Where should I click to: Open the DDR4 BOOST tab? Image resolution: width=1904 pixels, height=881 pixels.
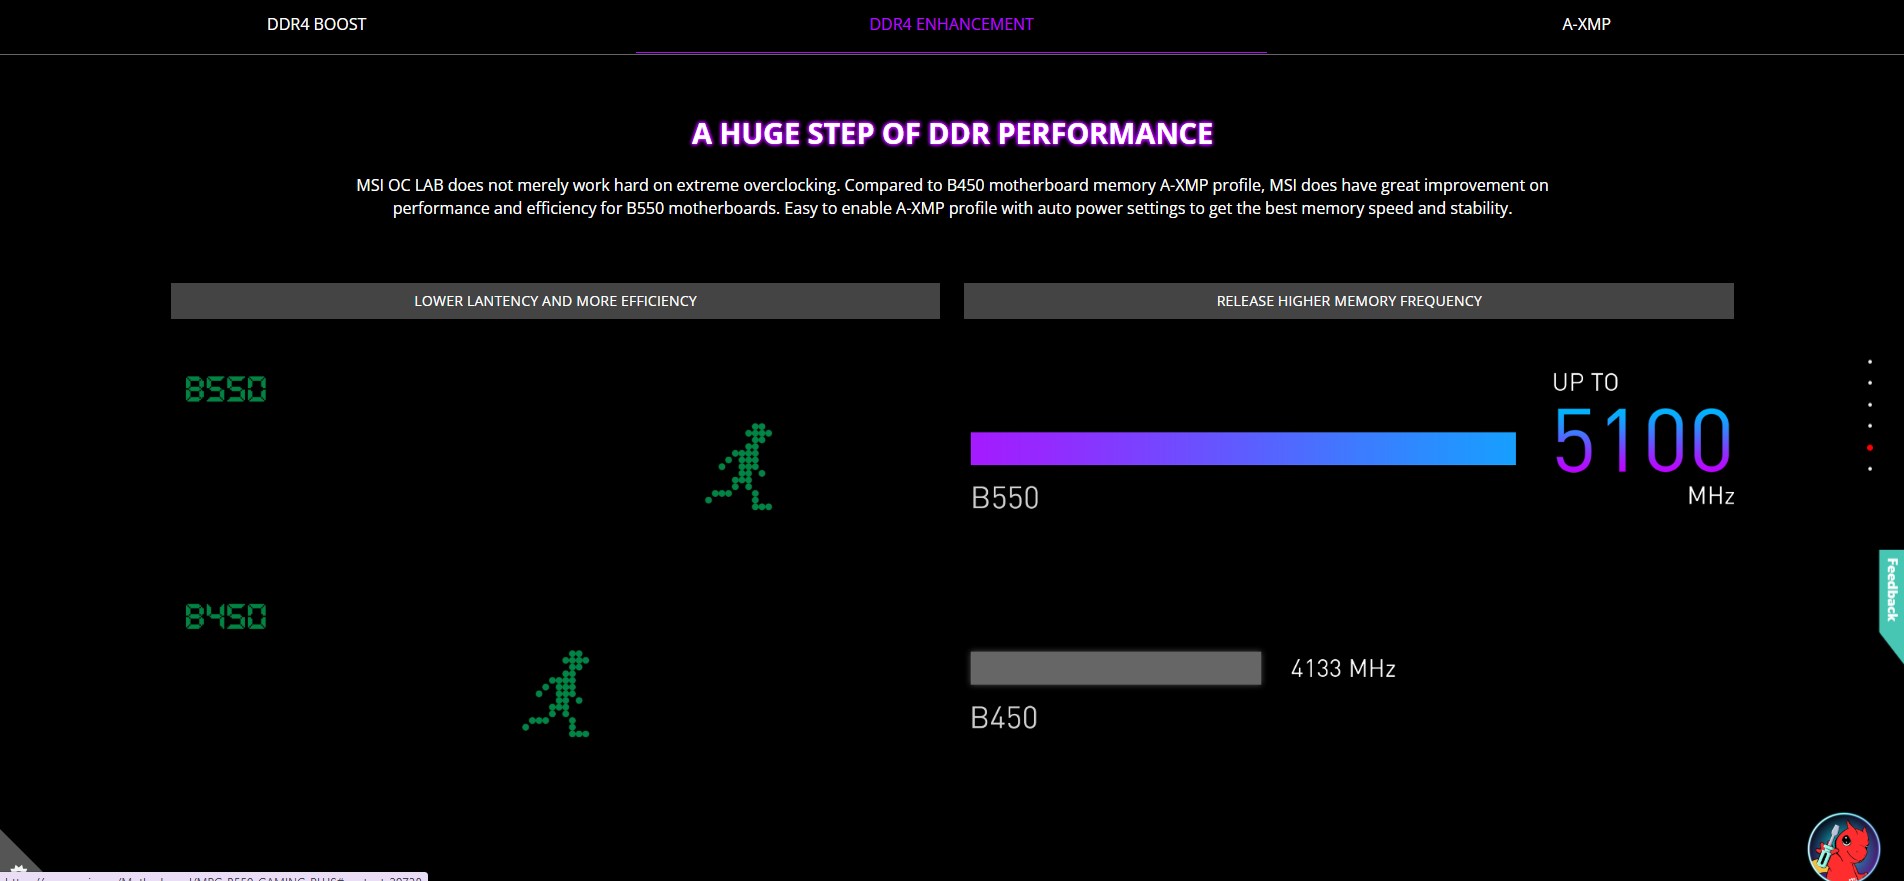click(x=316, y=24)
